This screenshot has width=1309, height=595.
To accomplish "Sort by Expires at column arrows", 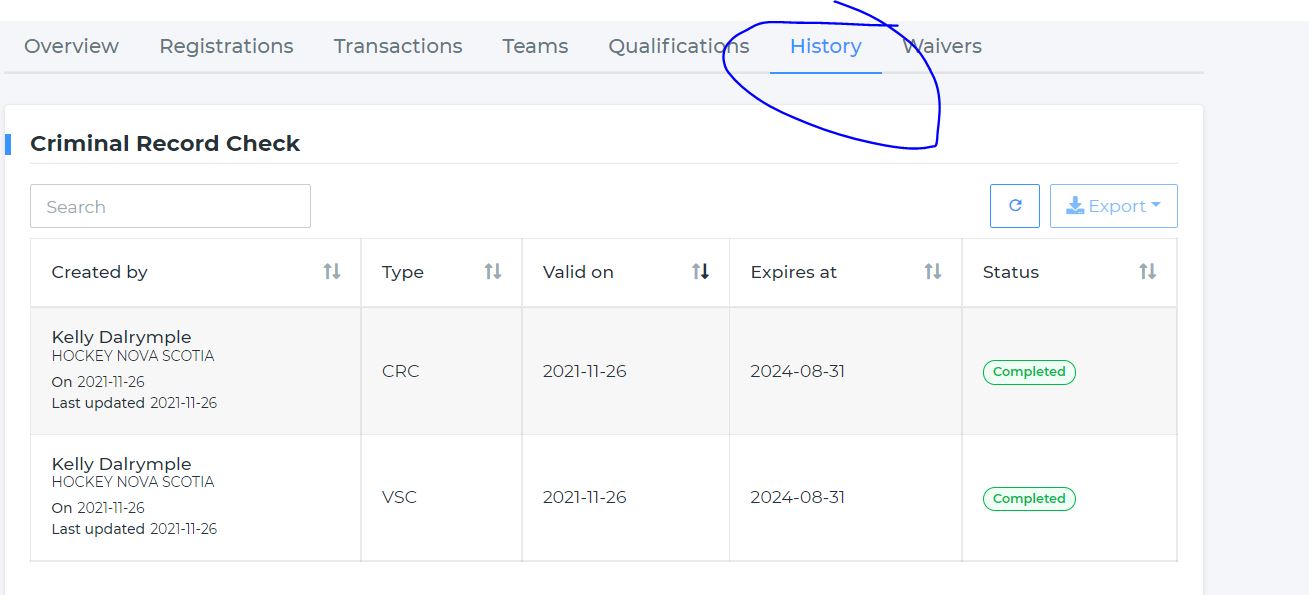I will 933,272.
